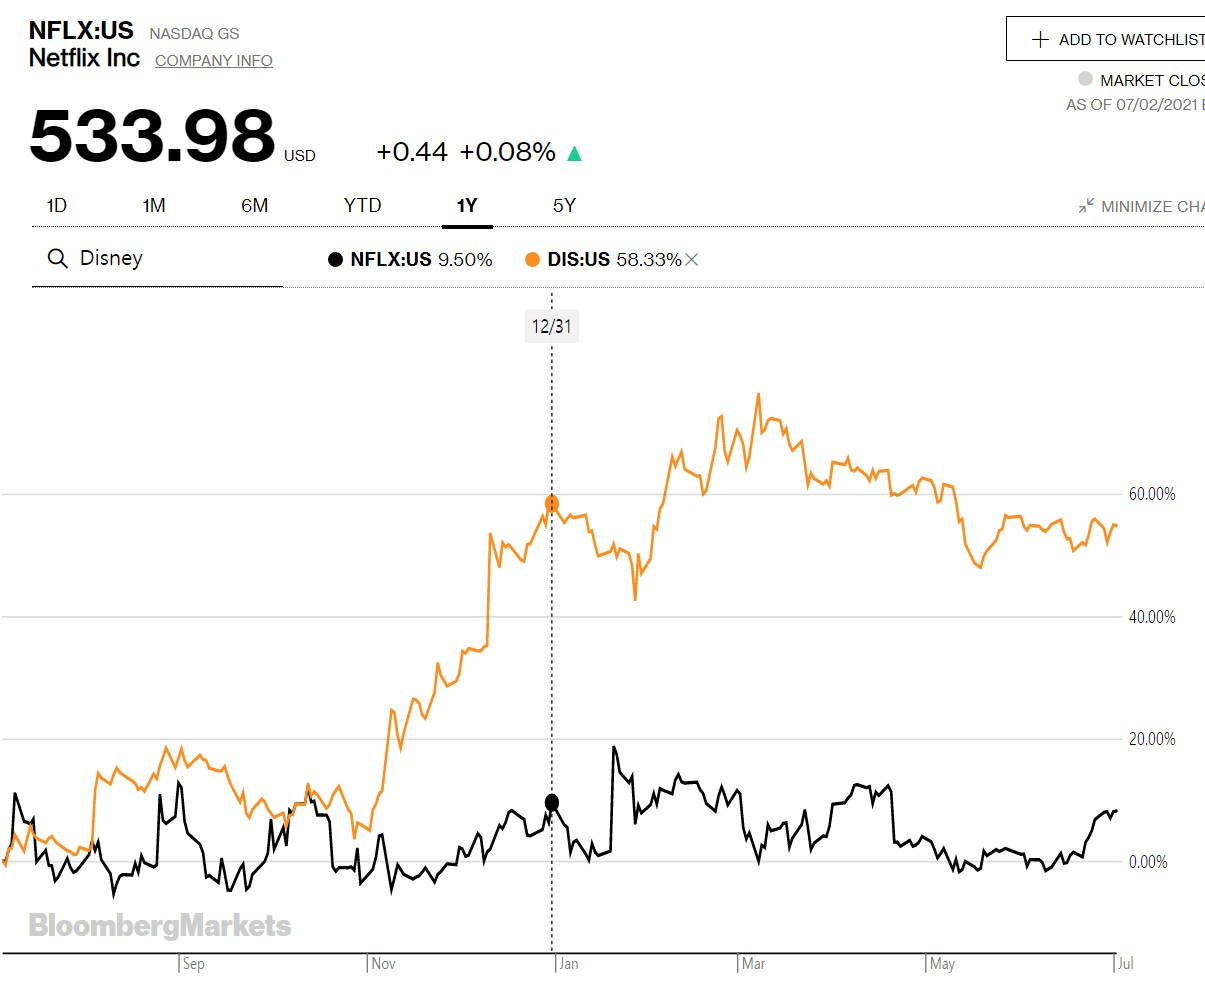This screenshot has width=1205, height=986.
Task: Click the MARKET CLOSED status text
Action: click(1152, 80)
